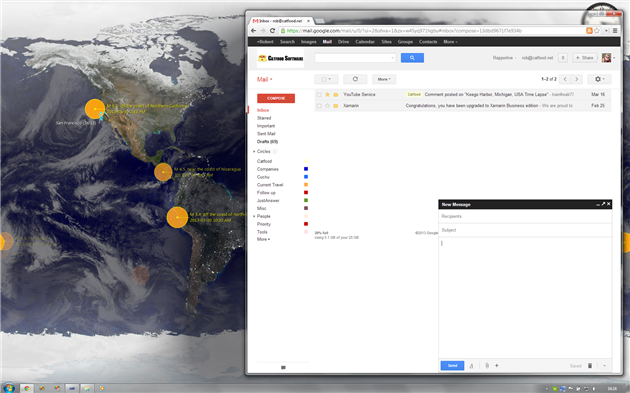Screen dimensions: 630x393
Task: Go to the next page of messages
Action: click(x=577, y=79)
